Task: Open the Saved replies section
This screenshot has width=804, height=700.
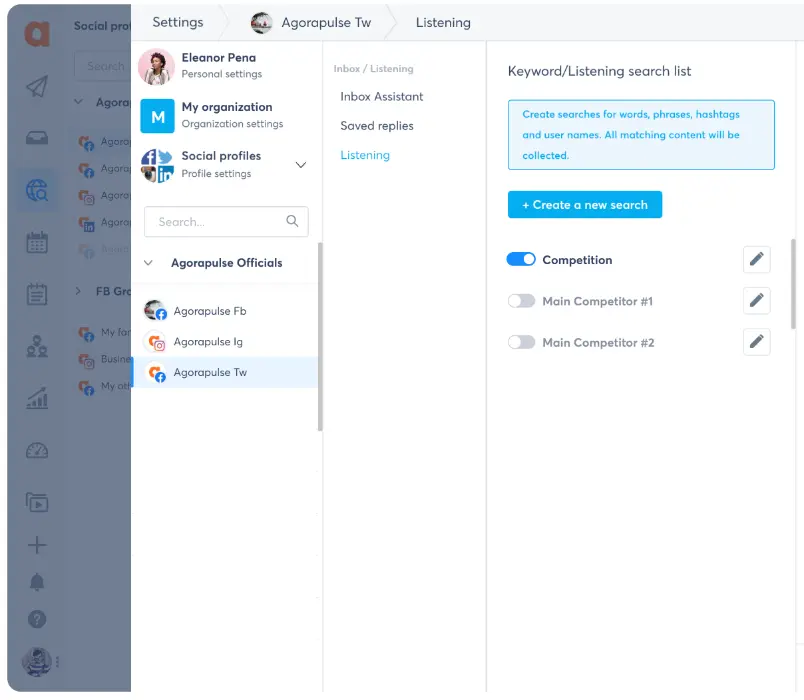Action: coord(378,126)
